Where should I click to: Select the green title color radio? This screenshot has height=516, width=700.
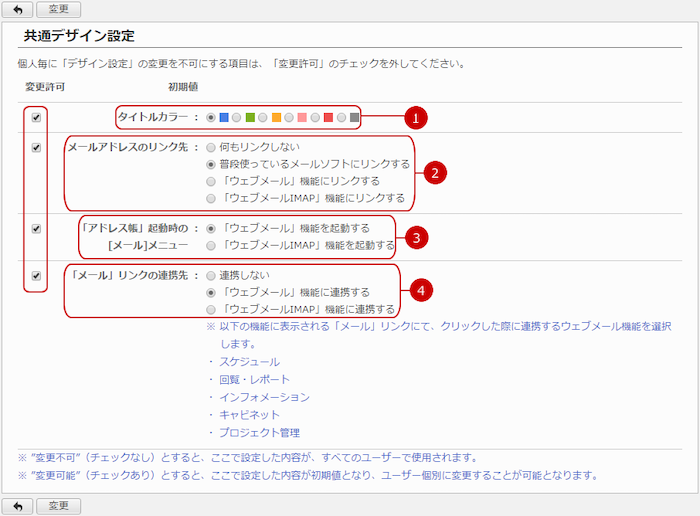(x=237, y=117)
